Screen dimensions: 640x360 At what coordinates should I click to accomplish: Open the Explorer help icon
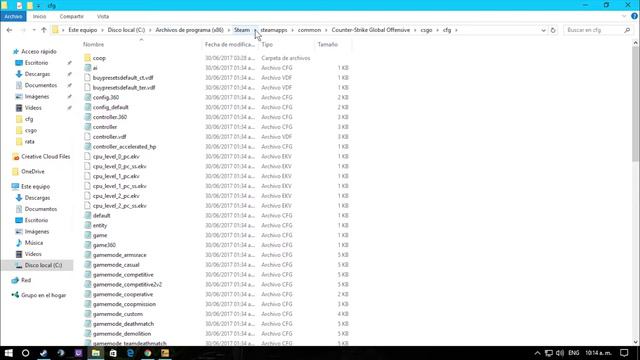(x=634, y=16)
